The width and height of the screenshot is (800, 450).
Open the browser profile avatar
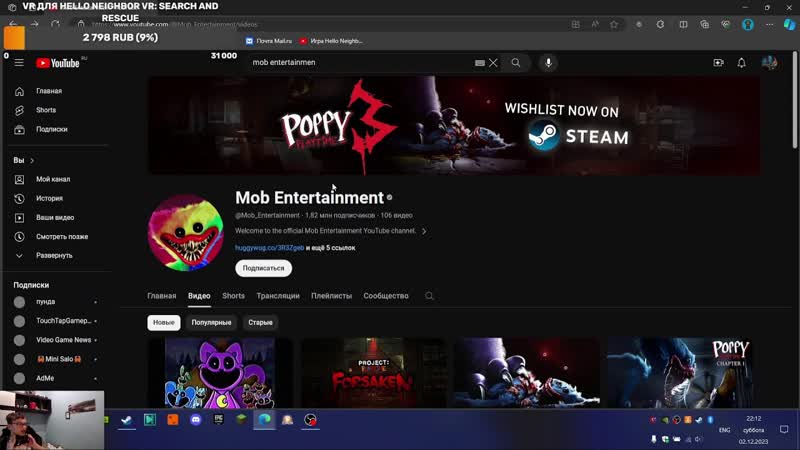click(748, 24)
